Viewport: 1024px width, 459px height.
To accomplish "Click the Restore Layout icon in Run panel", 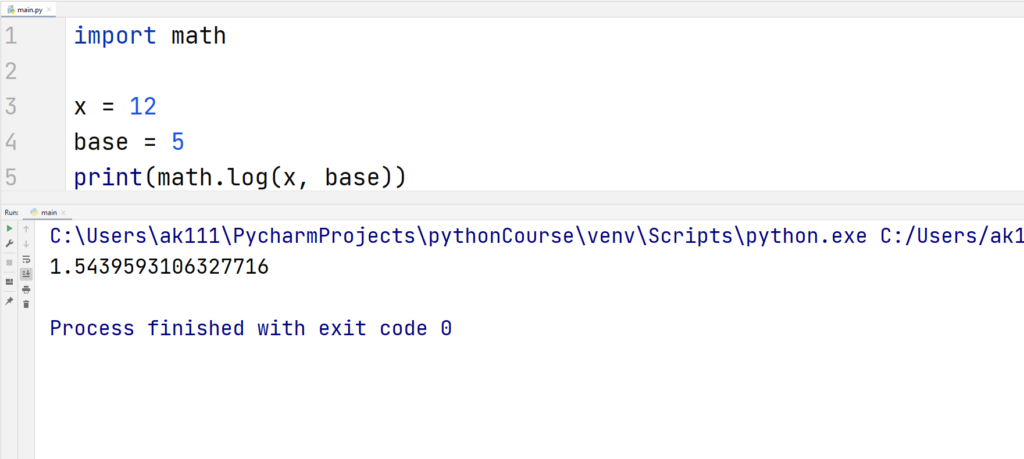I will pos(9,282).
